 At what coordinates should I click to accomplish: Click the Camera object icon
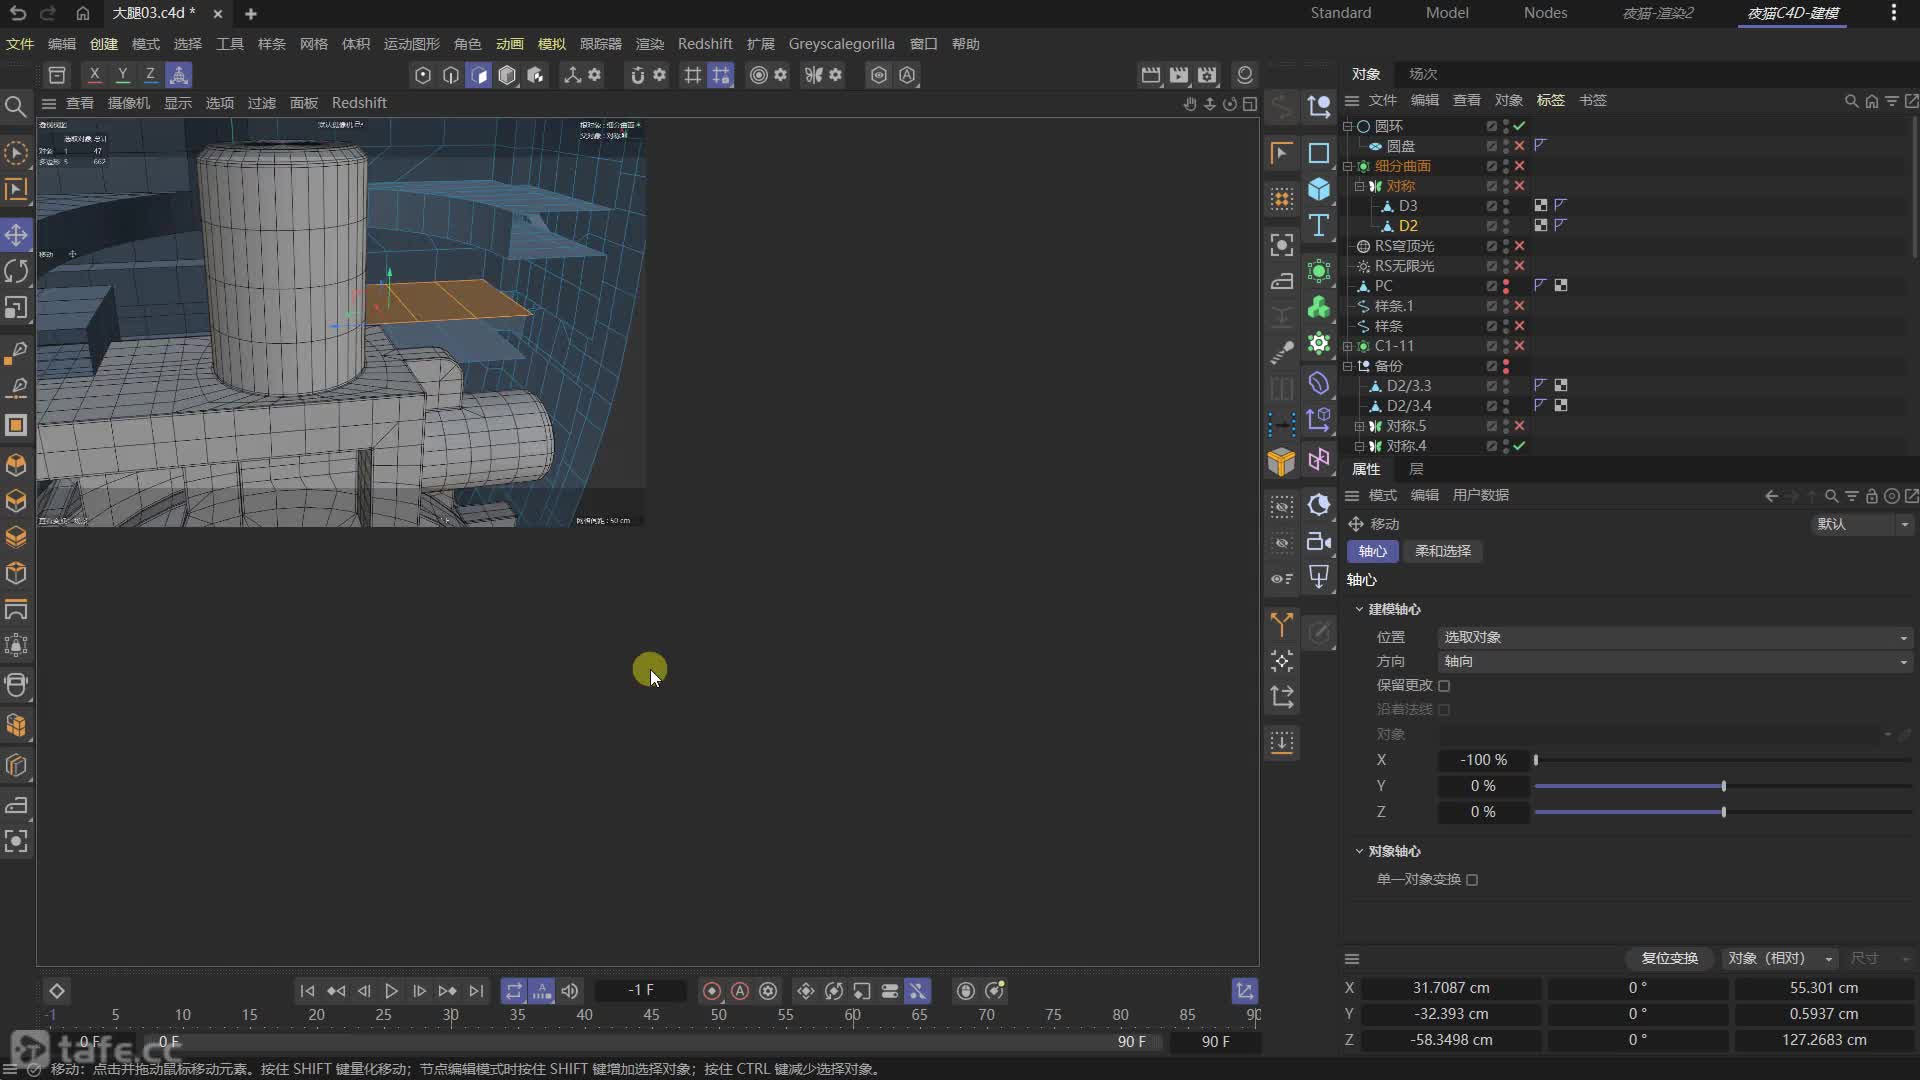(x=1319, y=541)
